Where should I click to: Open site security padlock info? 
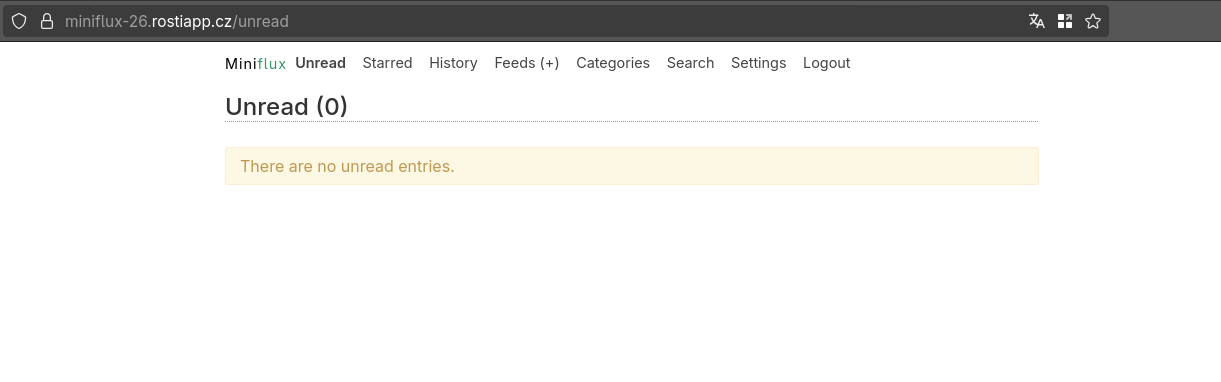(46, 21)
